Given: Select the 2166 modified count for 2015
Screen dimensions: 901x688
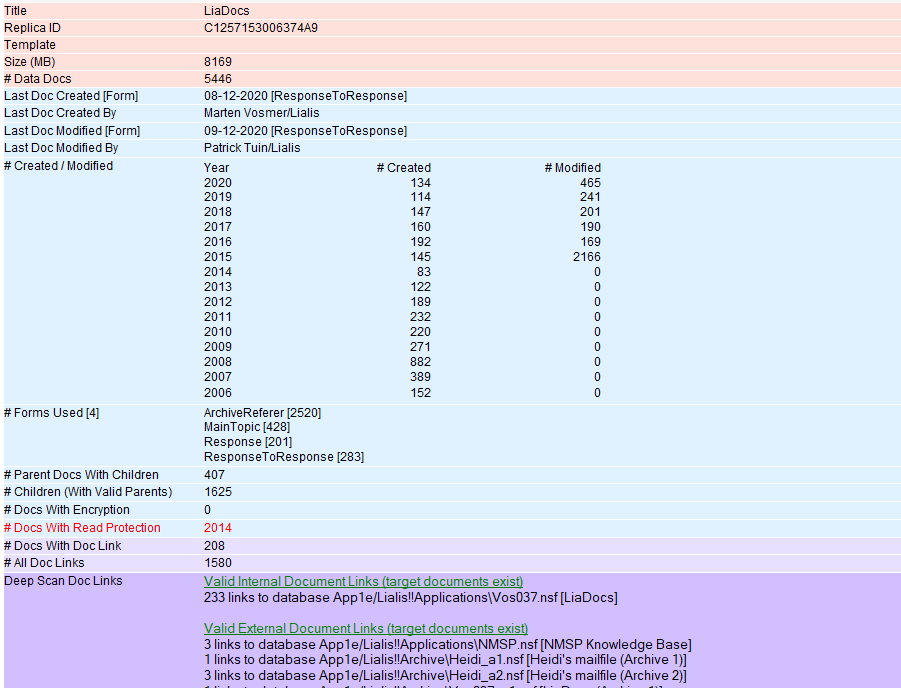Looking at the screenshot, I should point(585,256).
